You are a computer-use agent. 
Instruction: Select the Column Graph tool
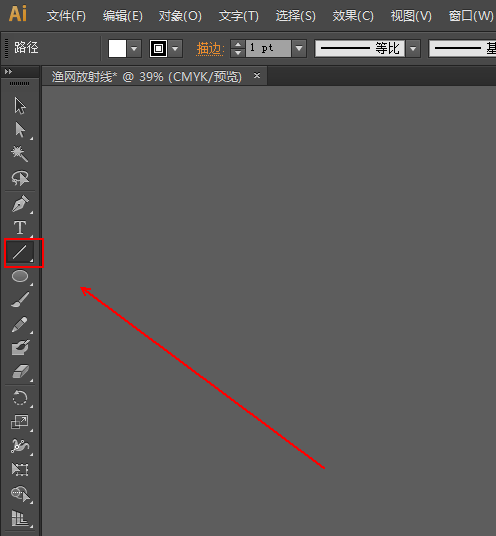(x=20, y=518)
